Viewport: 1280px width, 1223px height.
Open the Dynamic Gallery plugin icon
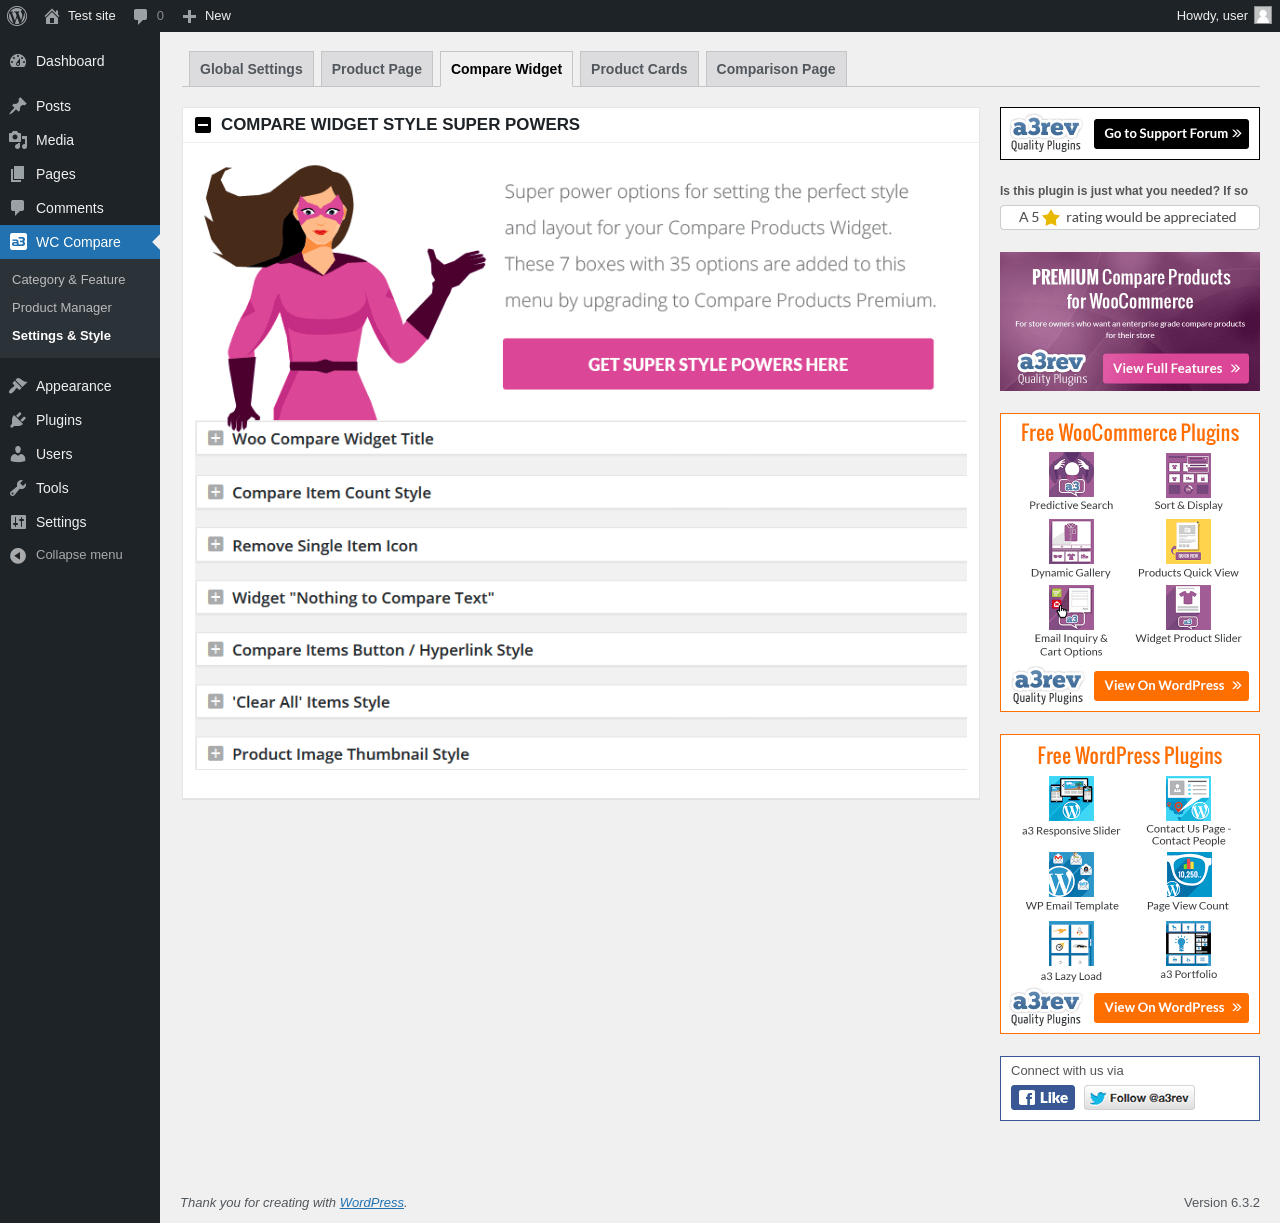tap(1071, 542)
